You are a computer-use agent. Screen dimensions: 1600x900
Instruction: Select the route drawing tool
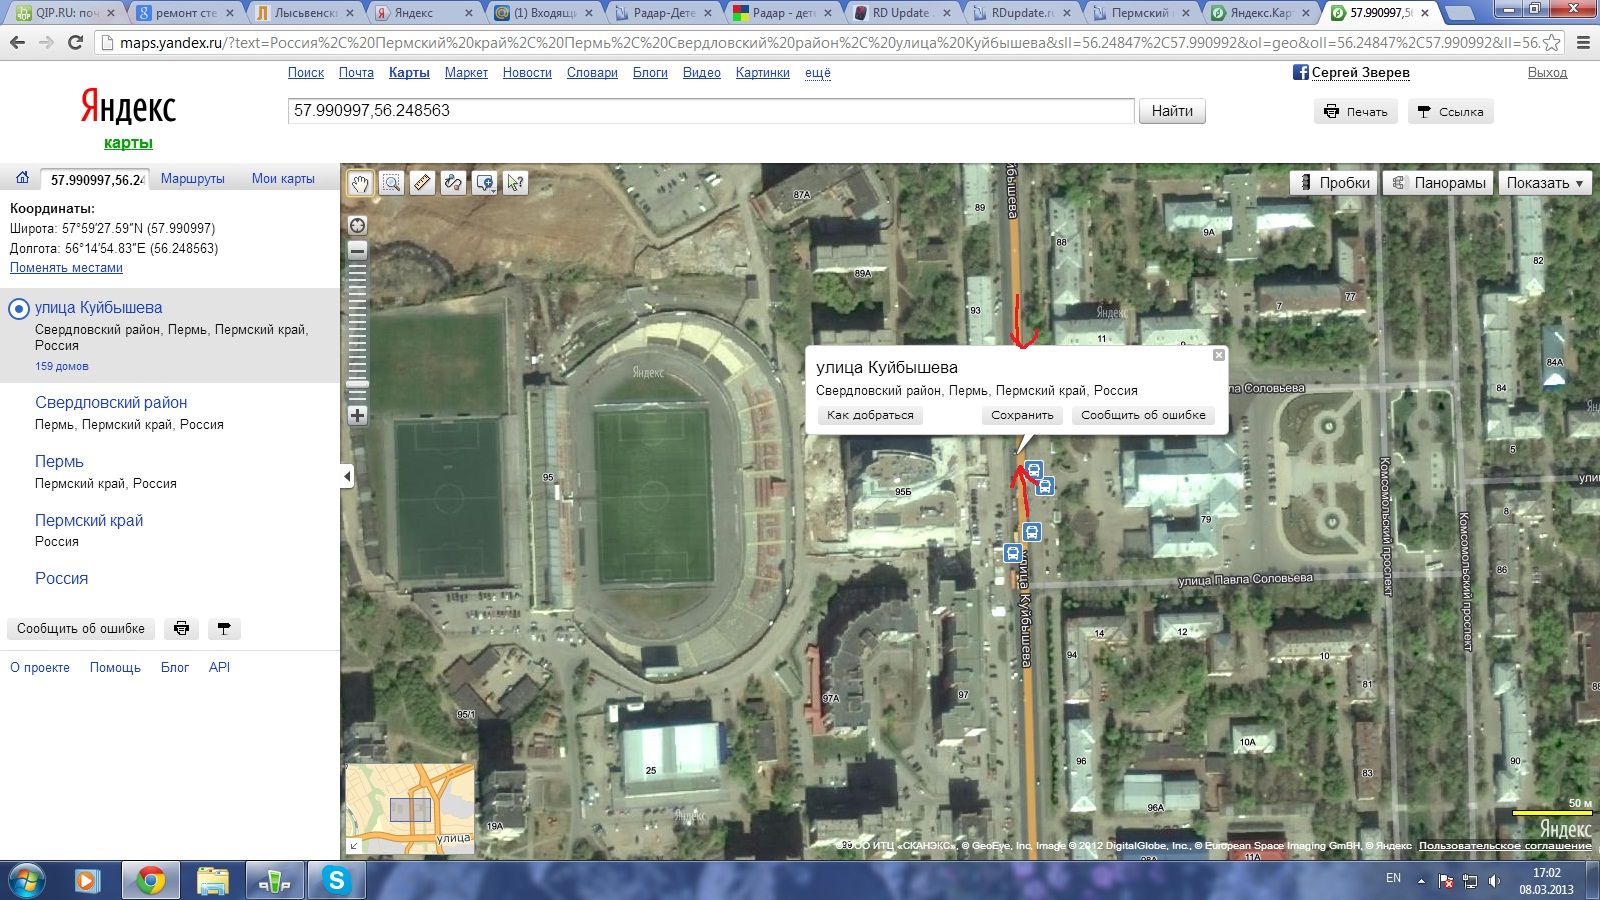(x=453, y=183)
